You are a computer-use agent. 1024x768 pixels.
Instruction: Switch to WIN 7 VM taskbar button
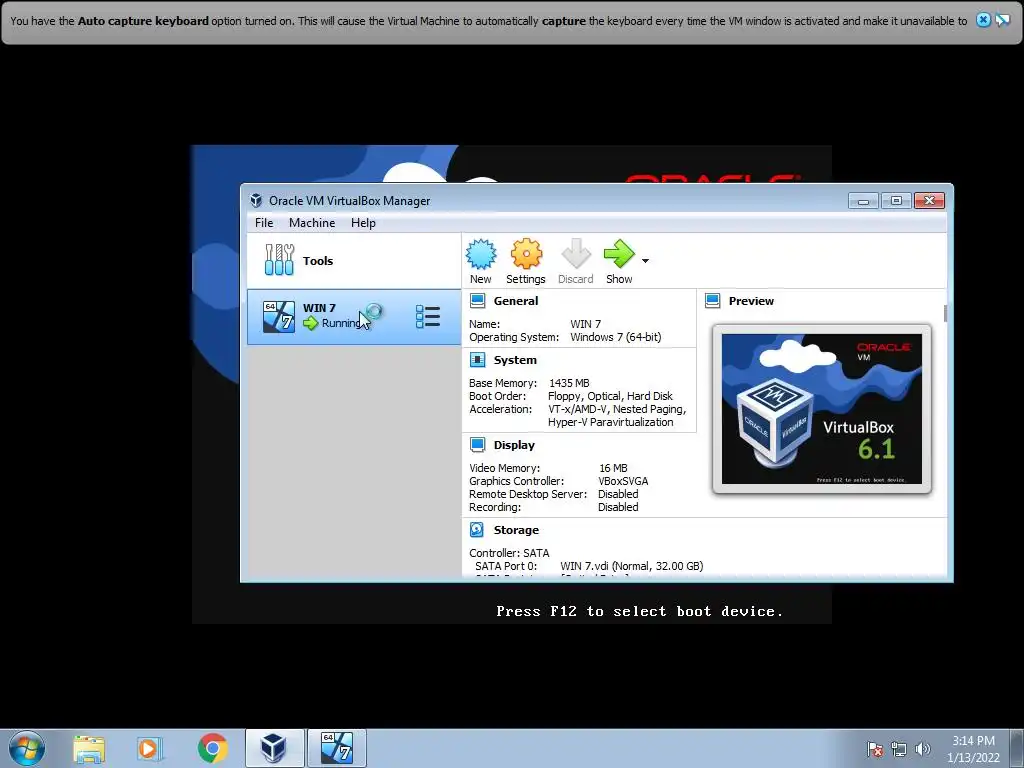337,748
